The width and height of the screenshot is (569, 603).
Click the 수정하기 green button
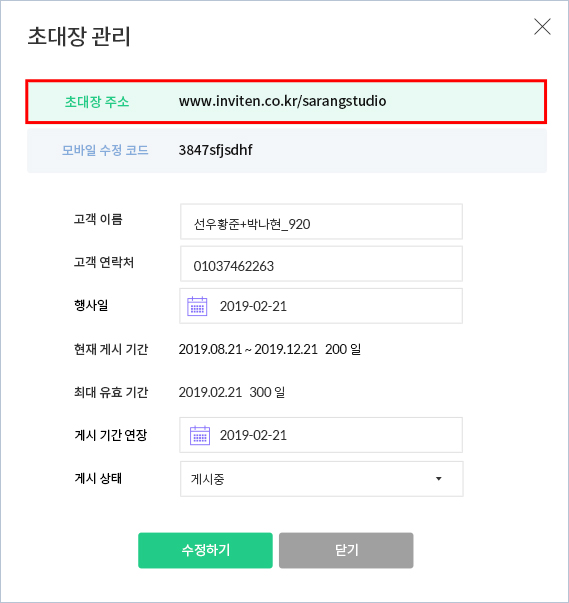point(205,550)
